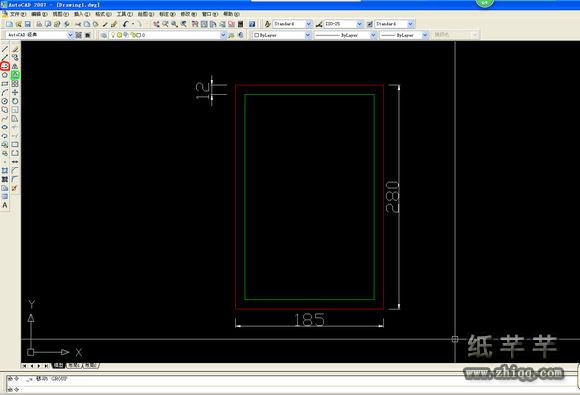Open the first menu bar item (File)
The width and height of the screenshot is (580, 395).
tap(17, 14)
